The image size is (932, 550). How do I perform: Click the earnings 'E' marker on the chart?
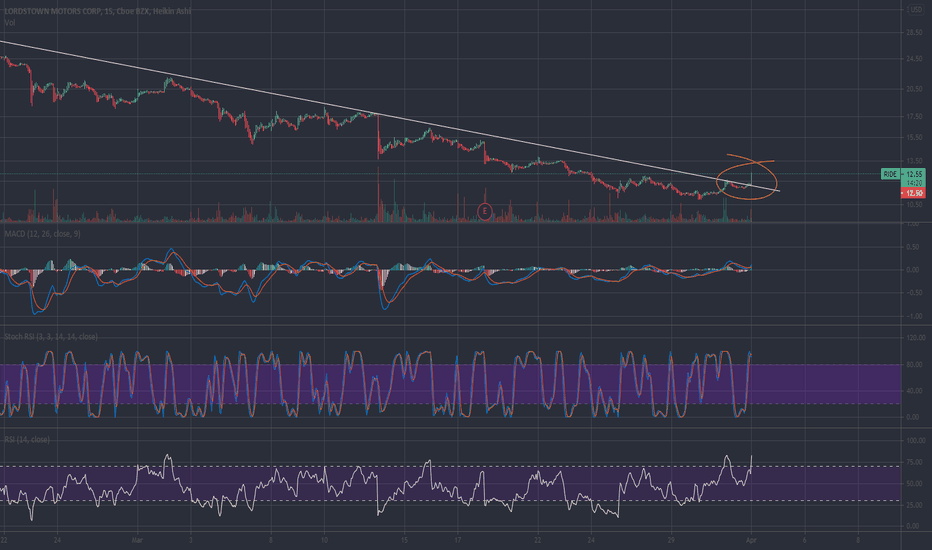(x=485, y=210)
